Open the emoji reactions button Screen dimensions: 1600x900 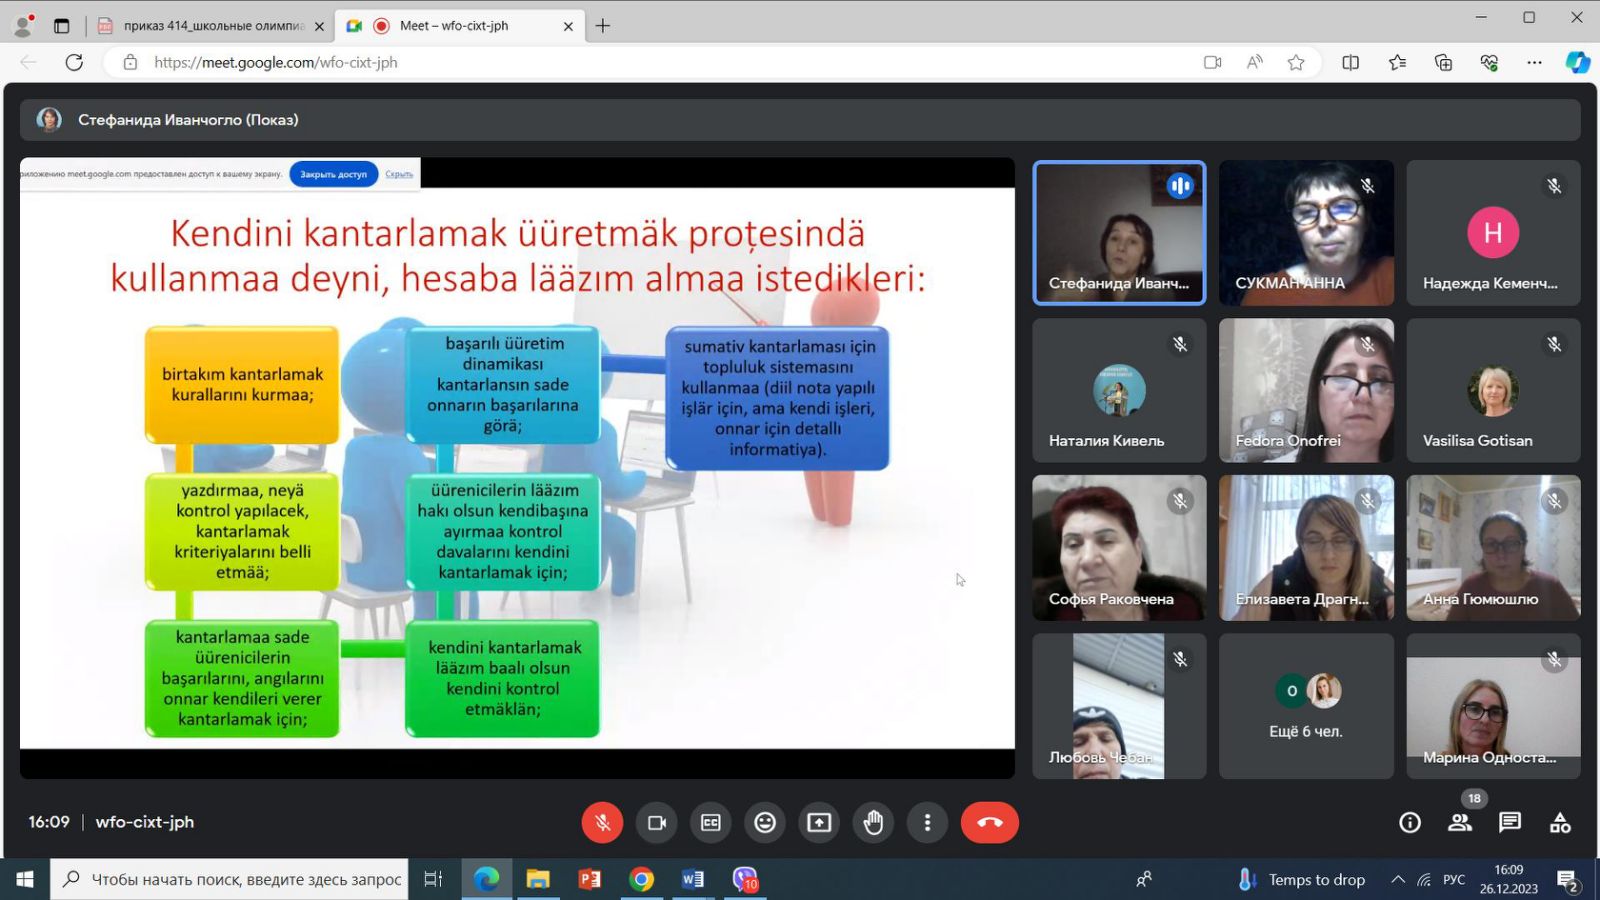(x=765, y=822)
